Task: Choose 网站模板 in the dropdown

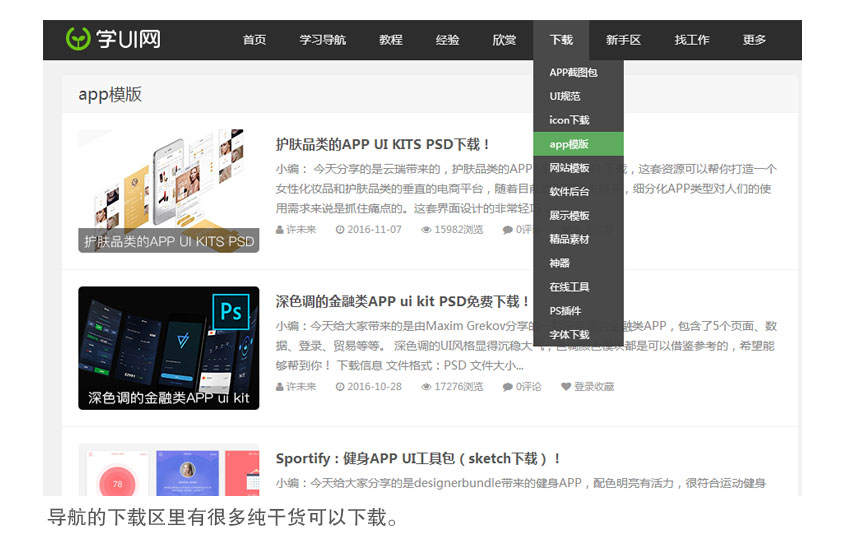Action: (x=578, y=167)
